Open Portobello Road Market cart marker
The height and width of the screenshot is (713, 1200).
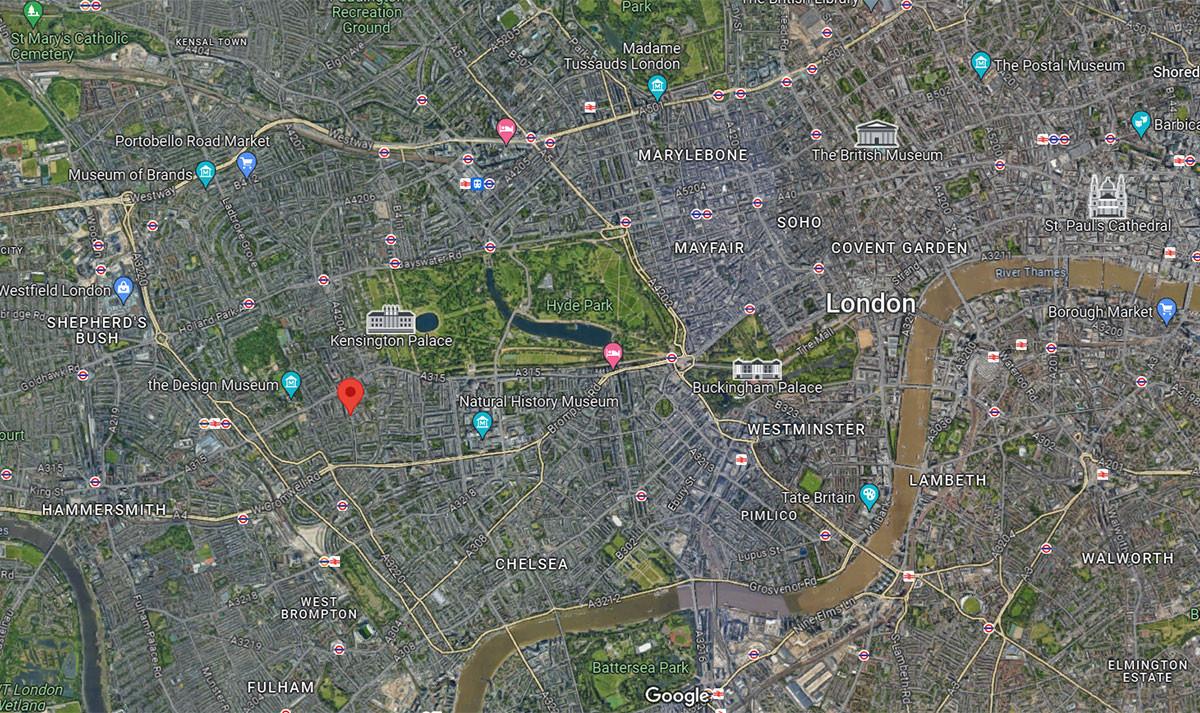[x=247, y=164]
